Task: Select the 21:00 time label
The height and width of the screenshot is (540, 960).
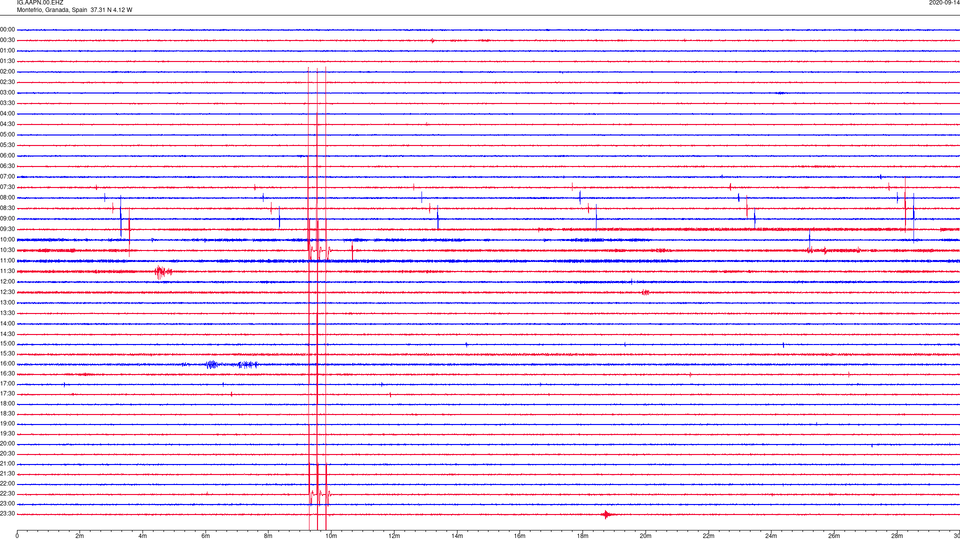Action: tap(7, 464)
